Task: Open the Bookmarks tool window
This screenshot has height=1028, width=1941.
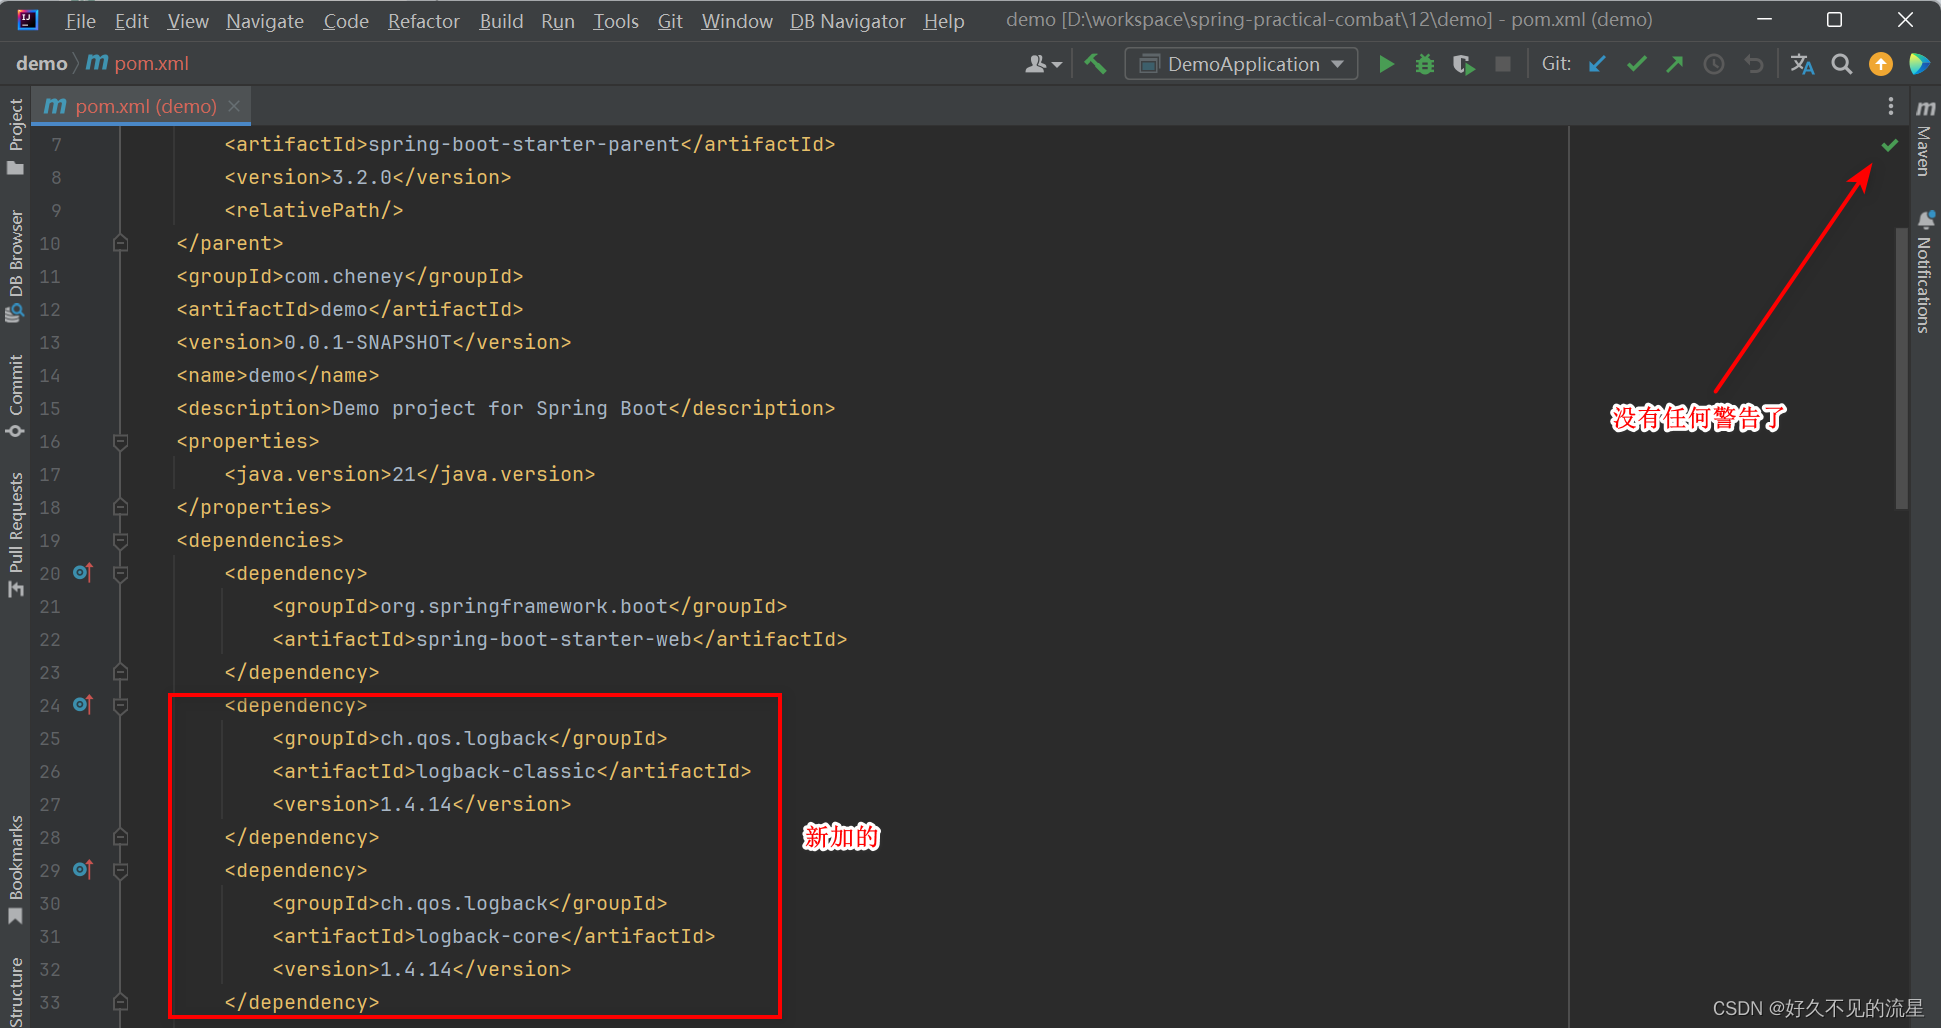Action: point(15,870)
